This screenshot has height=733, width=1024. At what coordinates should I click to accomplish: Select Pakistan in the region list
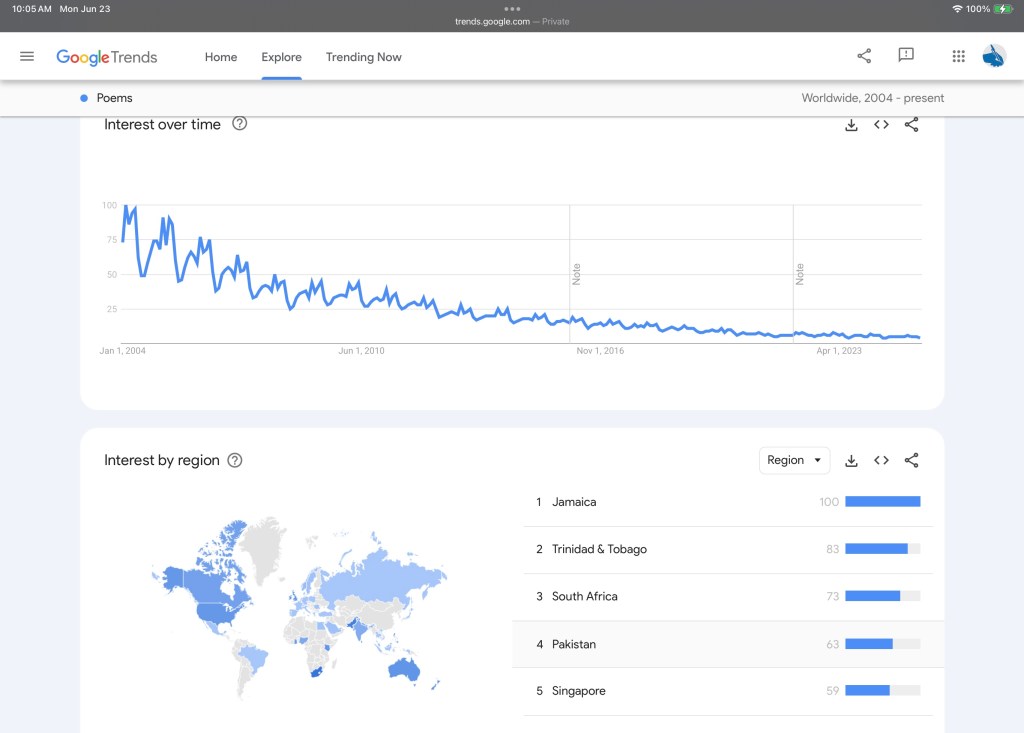(574, 644)
